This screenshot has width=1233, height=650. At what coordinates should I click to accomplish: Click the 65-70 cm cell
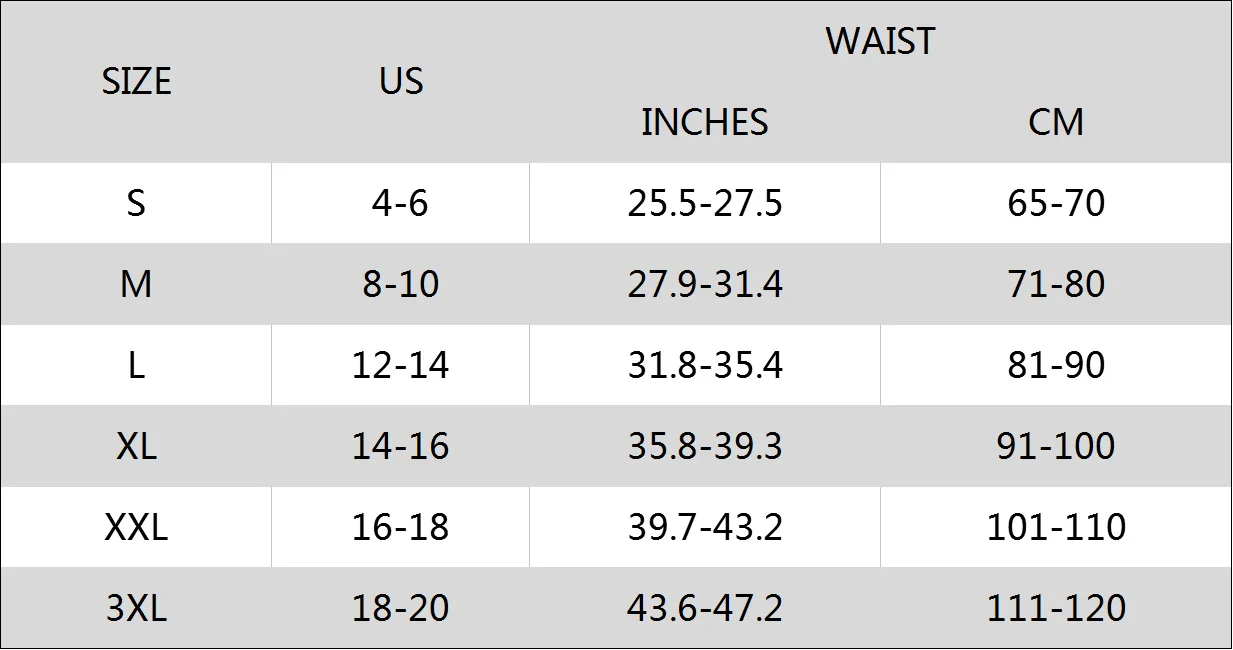click(1056, 203)
